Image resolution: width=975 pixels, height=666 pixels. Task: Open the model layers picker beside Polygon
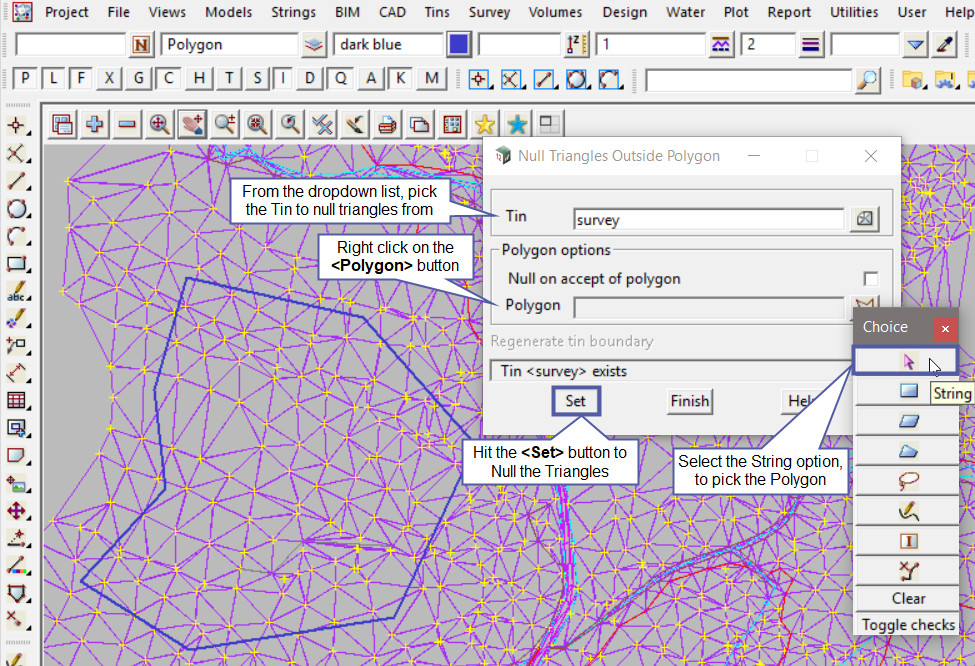(315, 45)
